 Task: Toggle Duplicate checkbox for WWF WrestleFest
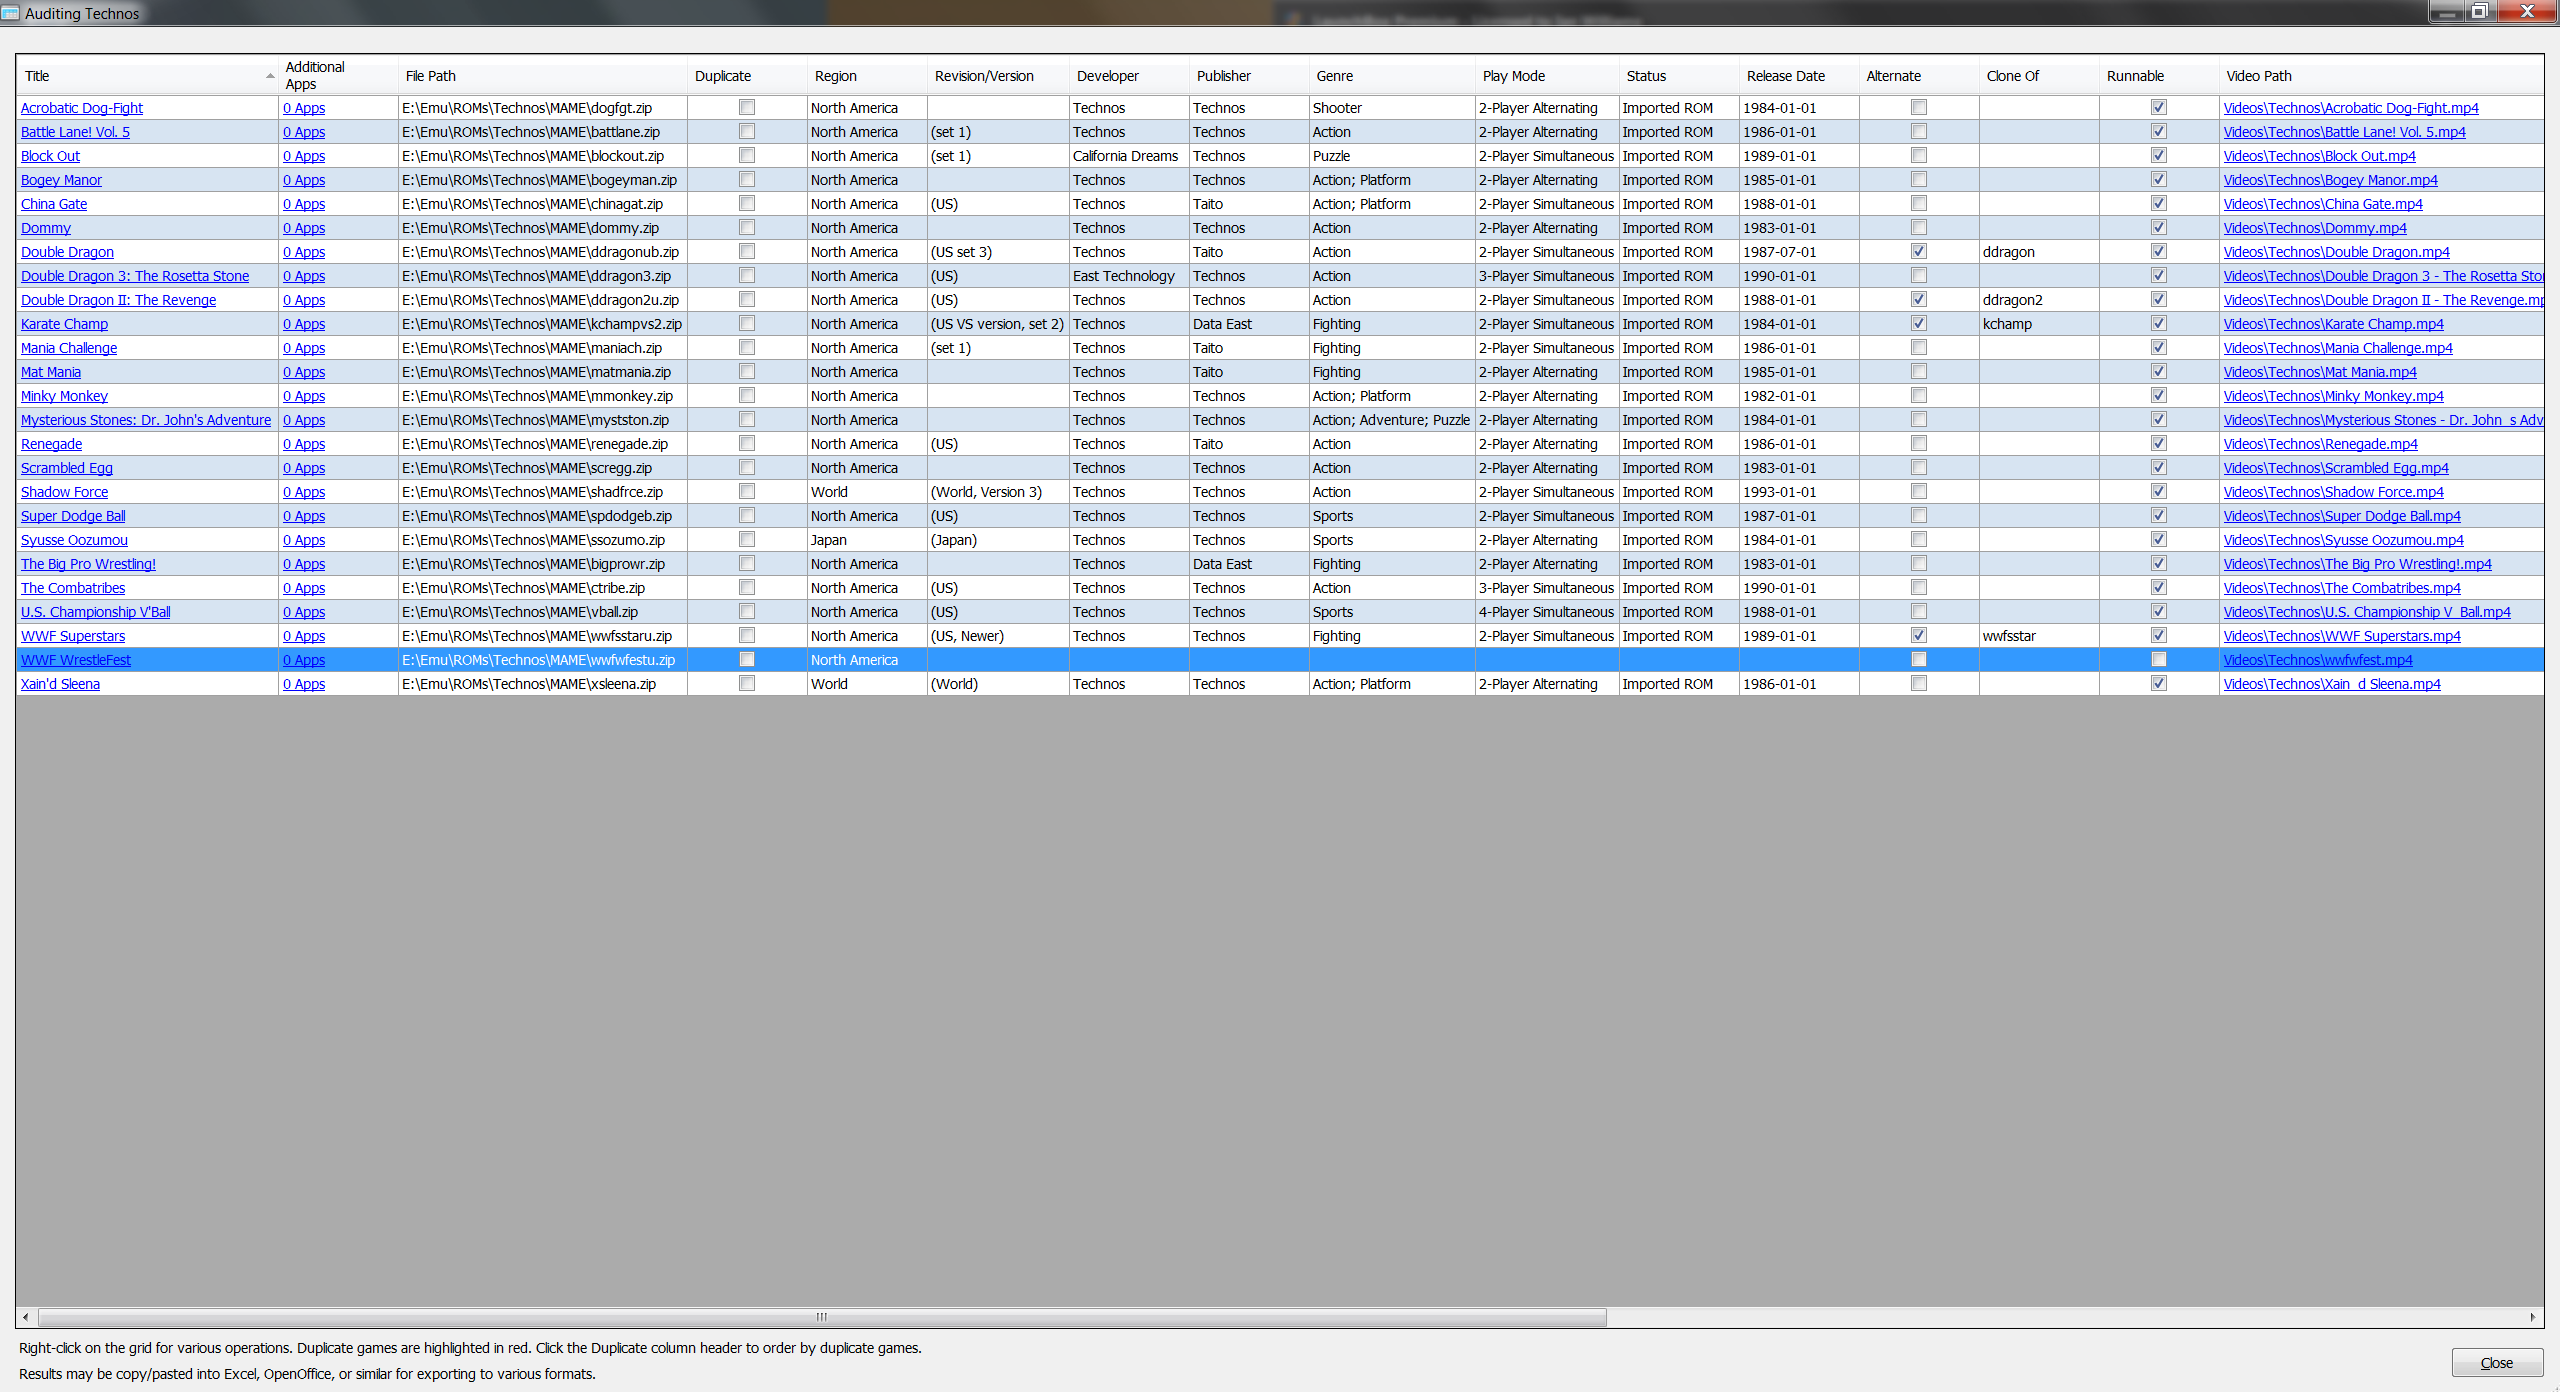coord(747,659)
